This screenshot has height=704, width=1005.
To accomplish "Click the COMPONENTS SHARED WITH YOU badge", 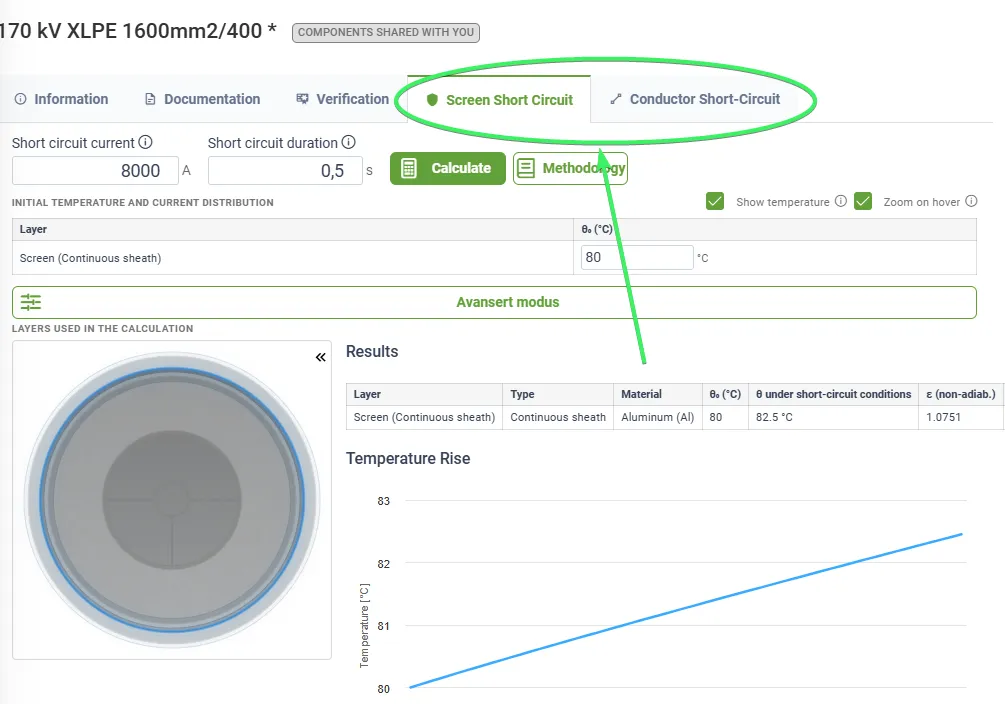I will [x=385, y=32].
